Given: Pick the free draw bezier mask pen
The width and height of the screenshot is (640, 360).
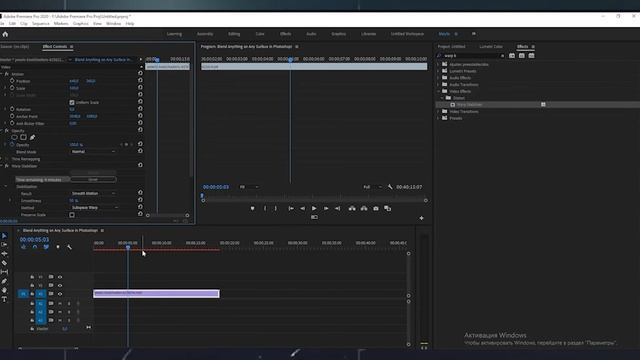Looking at the screenshot, I should tap(32, 138).
